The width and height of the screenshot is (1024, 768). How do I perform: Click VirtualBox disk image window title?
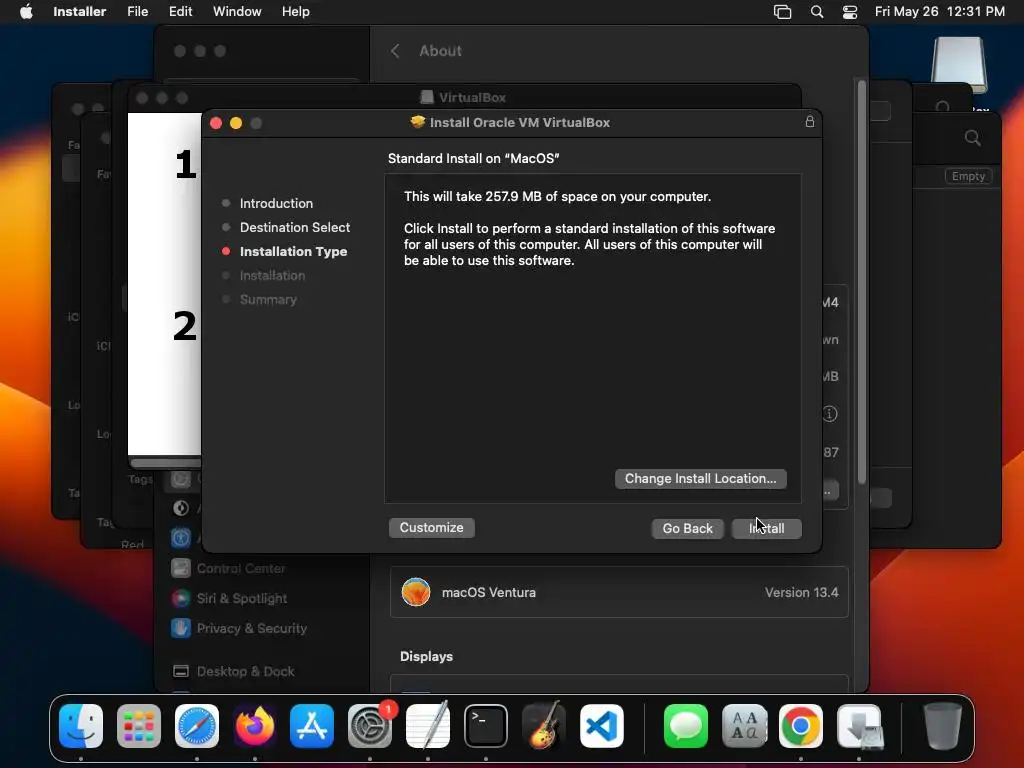click(472, 97)
